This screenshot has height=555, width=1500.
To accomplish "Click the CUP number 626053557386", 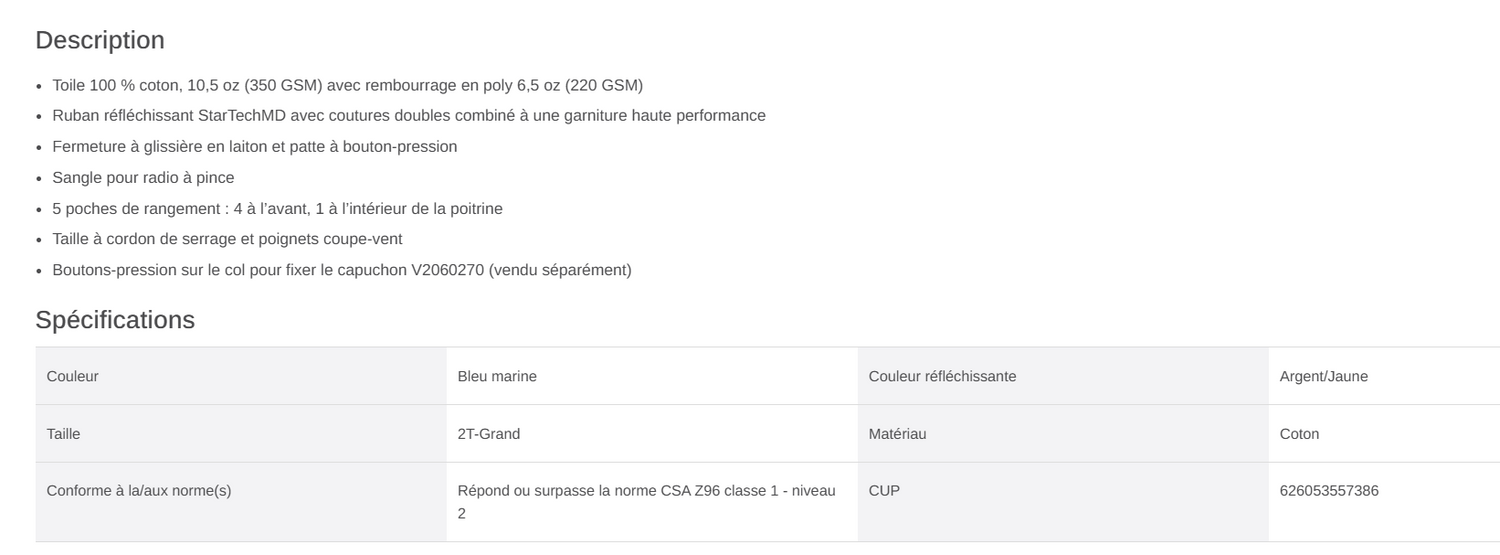I will (1329, 491).
